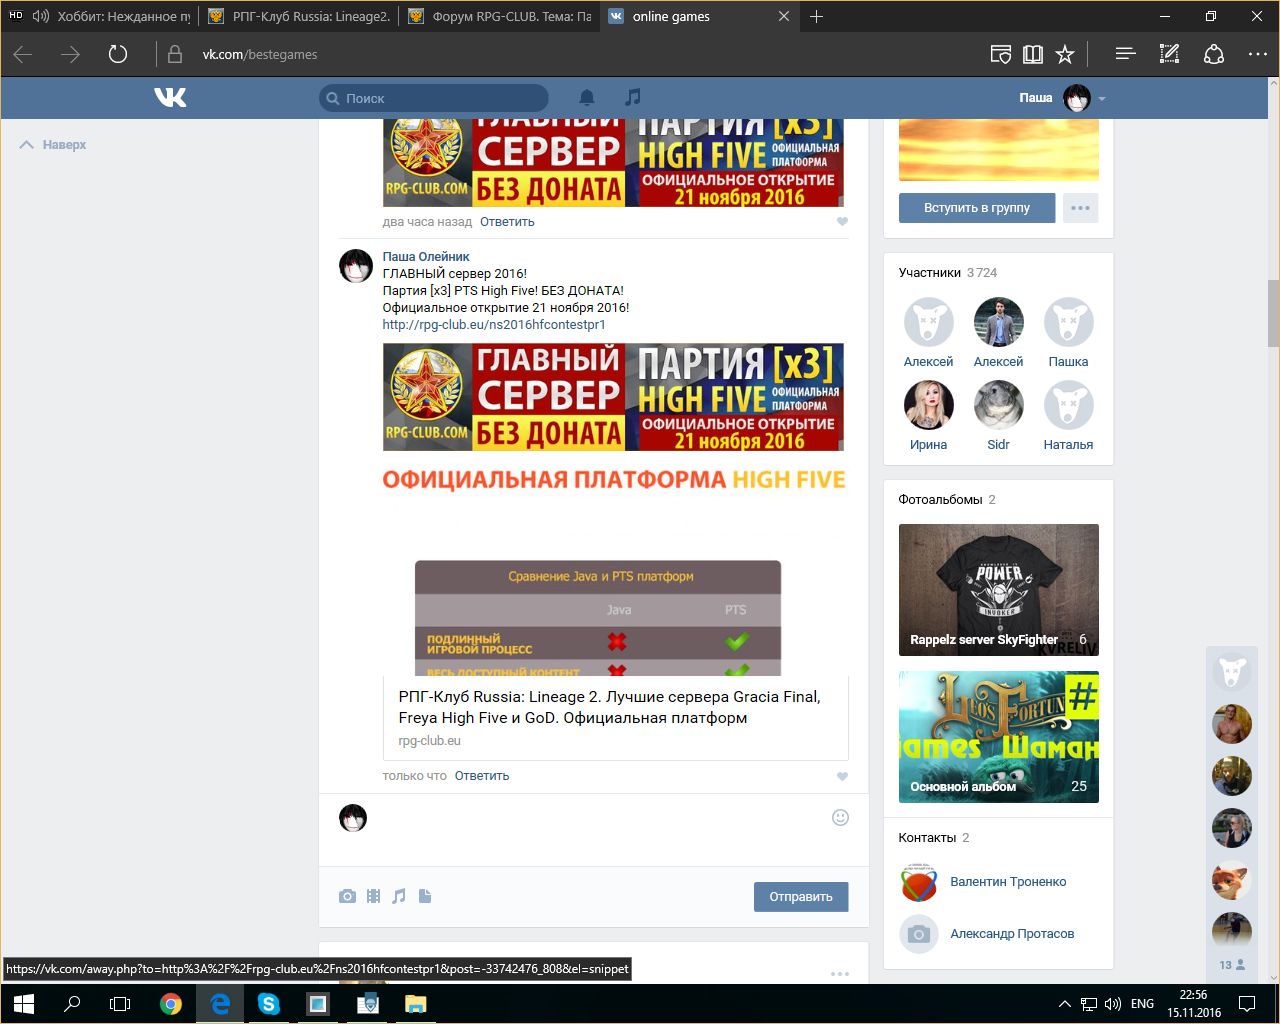Open File Explorer from the taskbar

(416, 1003)
